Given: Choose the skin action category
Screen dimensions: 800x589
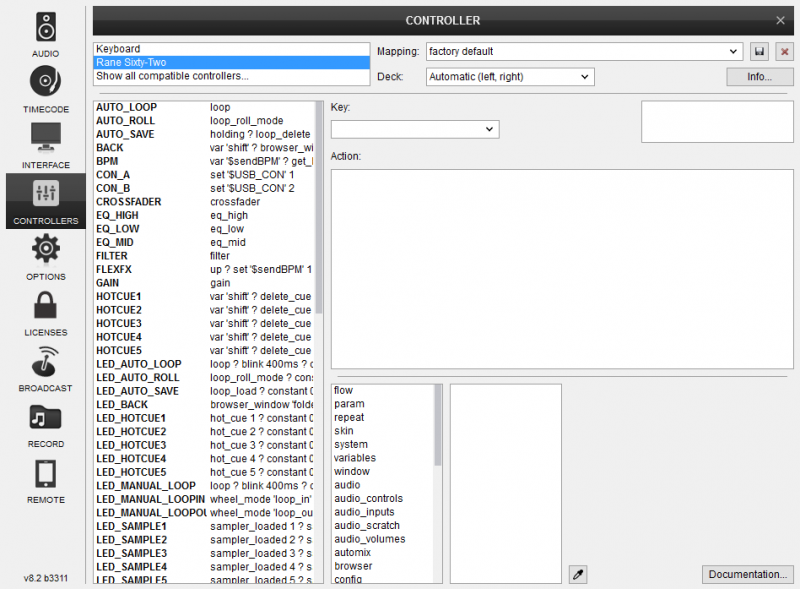Looking at the screenshot, I should [383, 431].
